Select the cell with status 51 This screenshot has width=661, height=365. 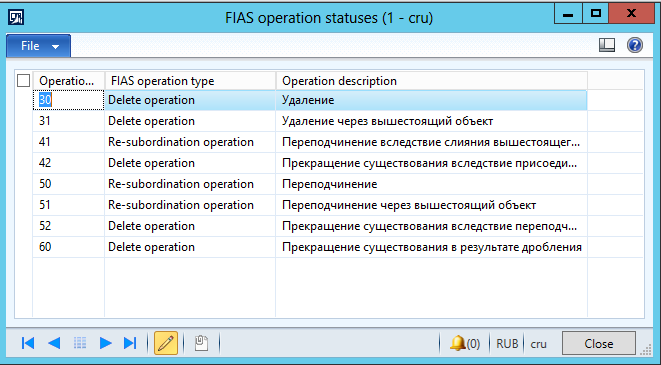point(68,205)
